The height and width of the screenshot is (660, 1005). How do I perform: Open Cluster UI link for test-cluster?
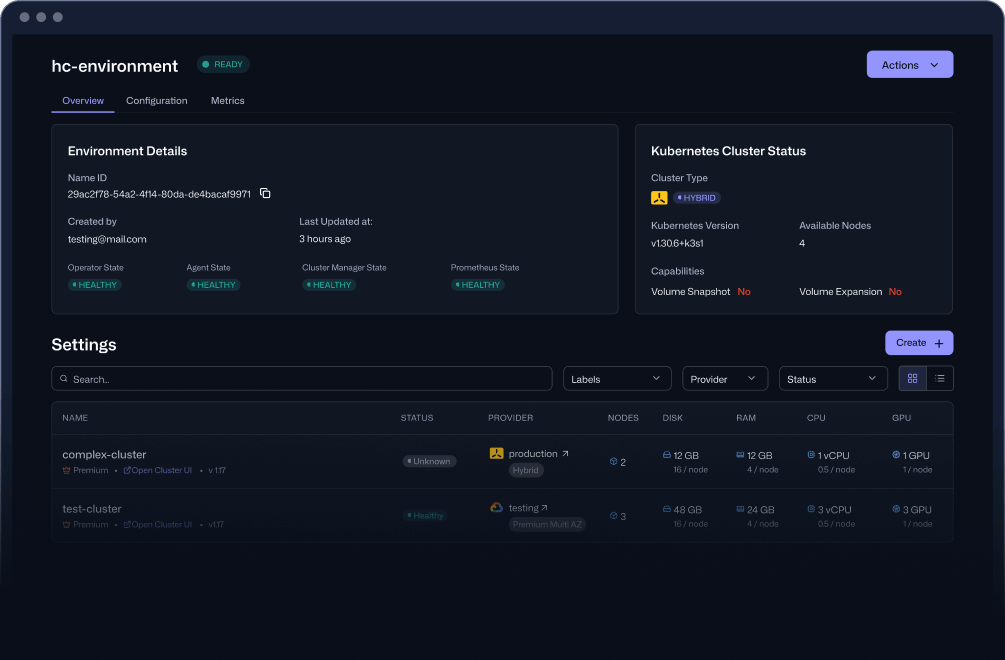click(158, 525)
